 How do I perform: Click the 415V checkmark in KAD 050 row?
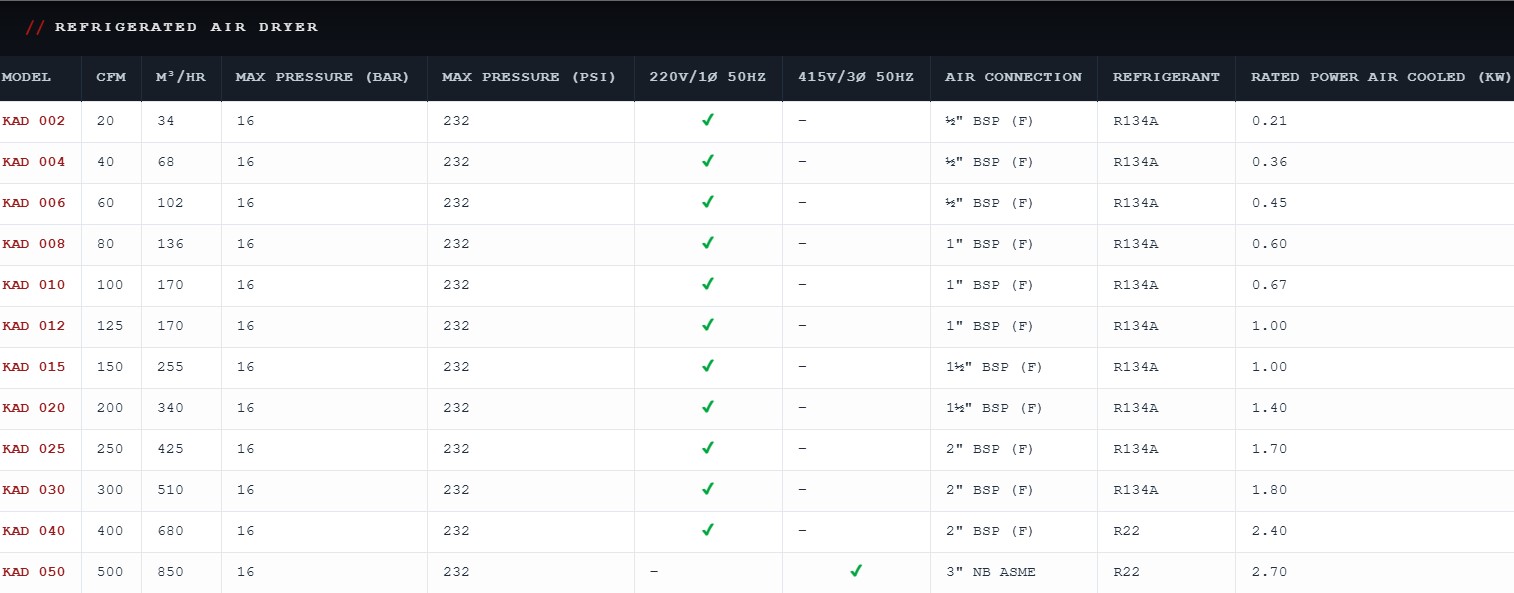(856, 571)
